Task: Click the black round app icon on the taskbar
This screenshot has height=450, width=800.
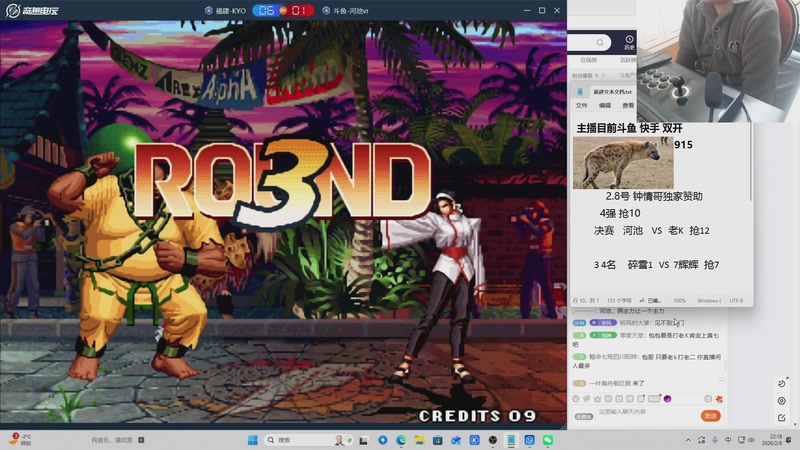Action: pyautogui.click(x=493, y=440)
